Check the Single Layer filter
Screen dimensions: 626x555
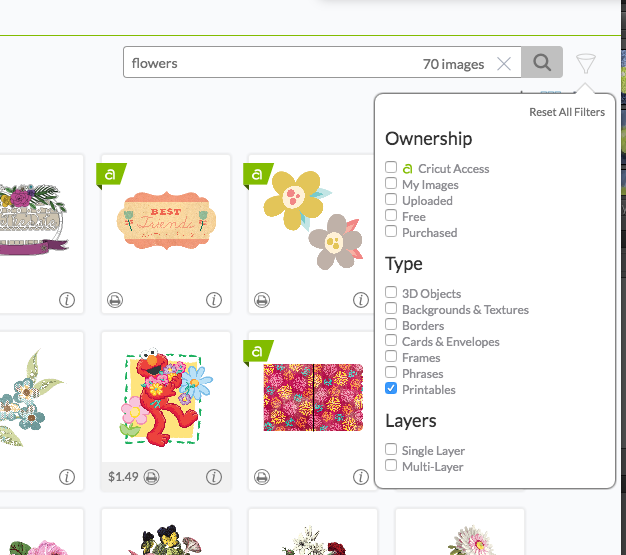[391, 449]
